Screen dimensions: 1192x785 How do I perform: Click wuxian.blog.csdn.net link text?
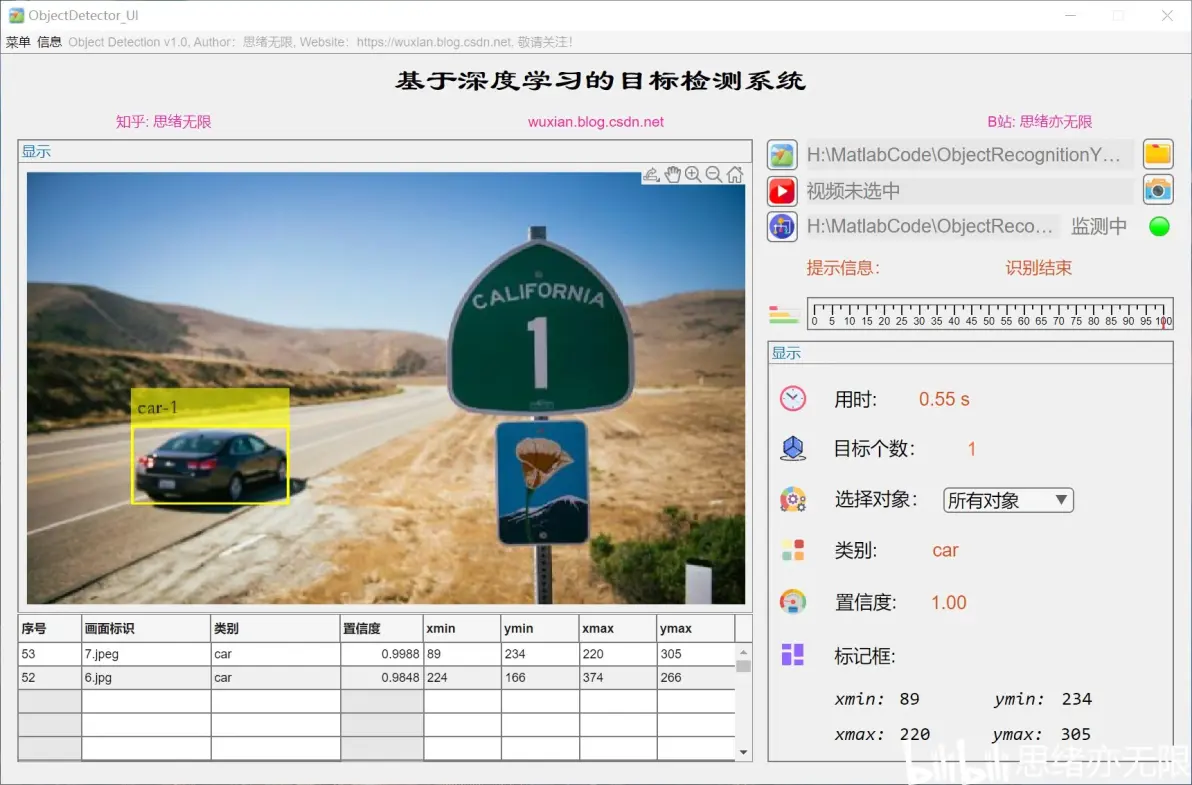coord(596,122)
